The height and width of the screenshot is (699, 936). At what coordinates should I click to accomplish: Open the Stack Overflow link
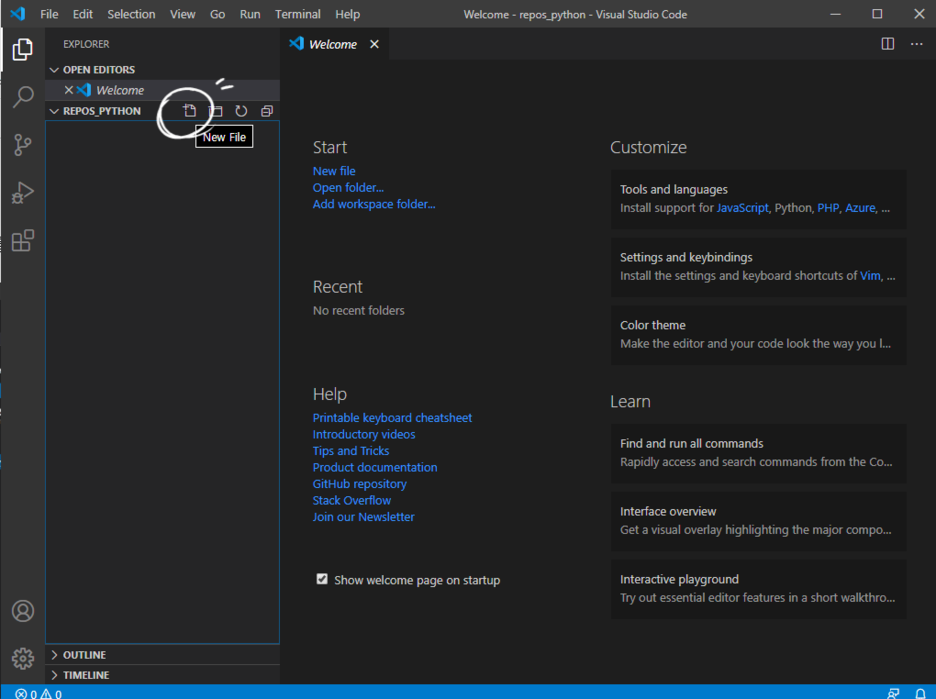352,500
